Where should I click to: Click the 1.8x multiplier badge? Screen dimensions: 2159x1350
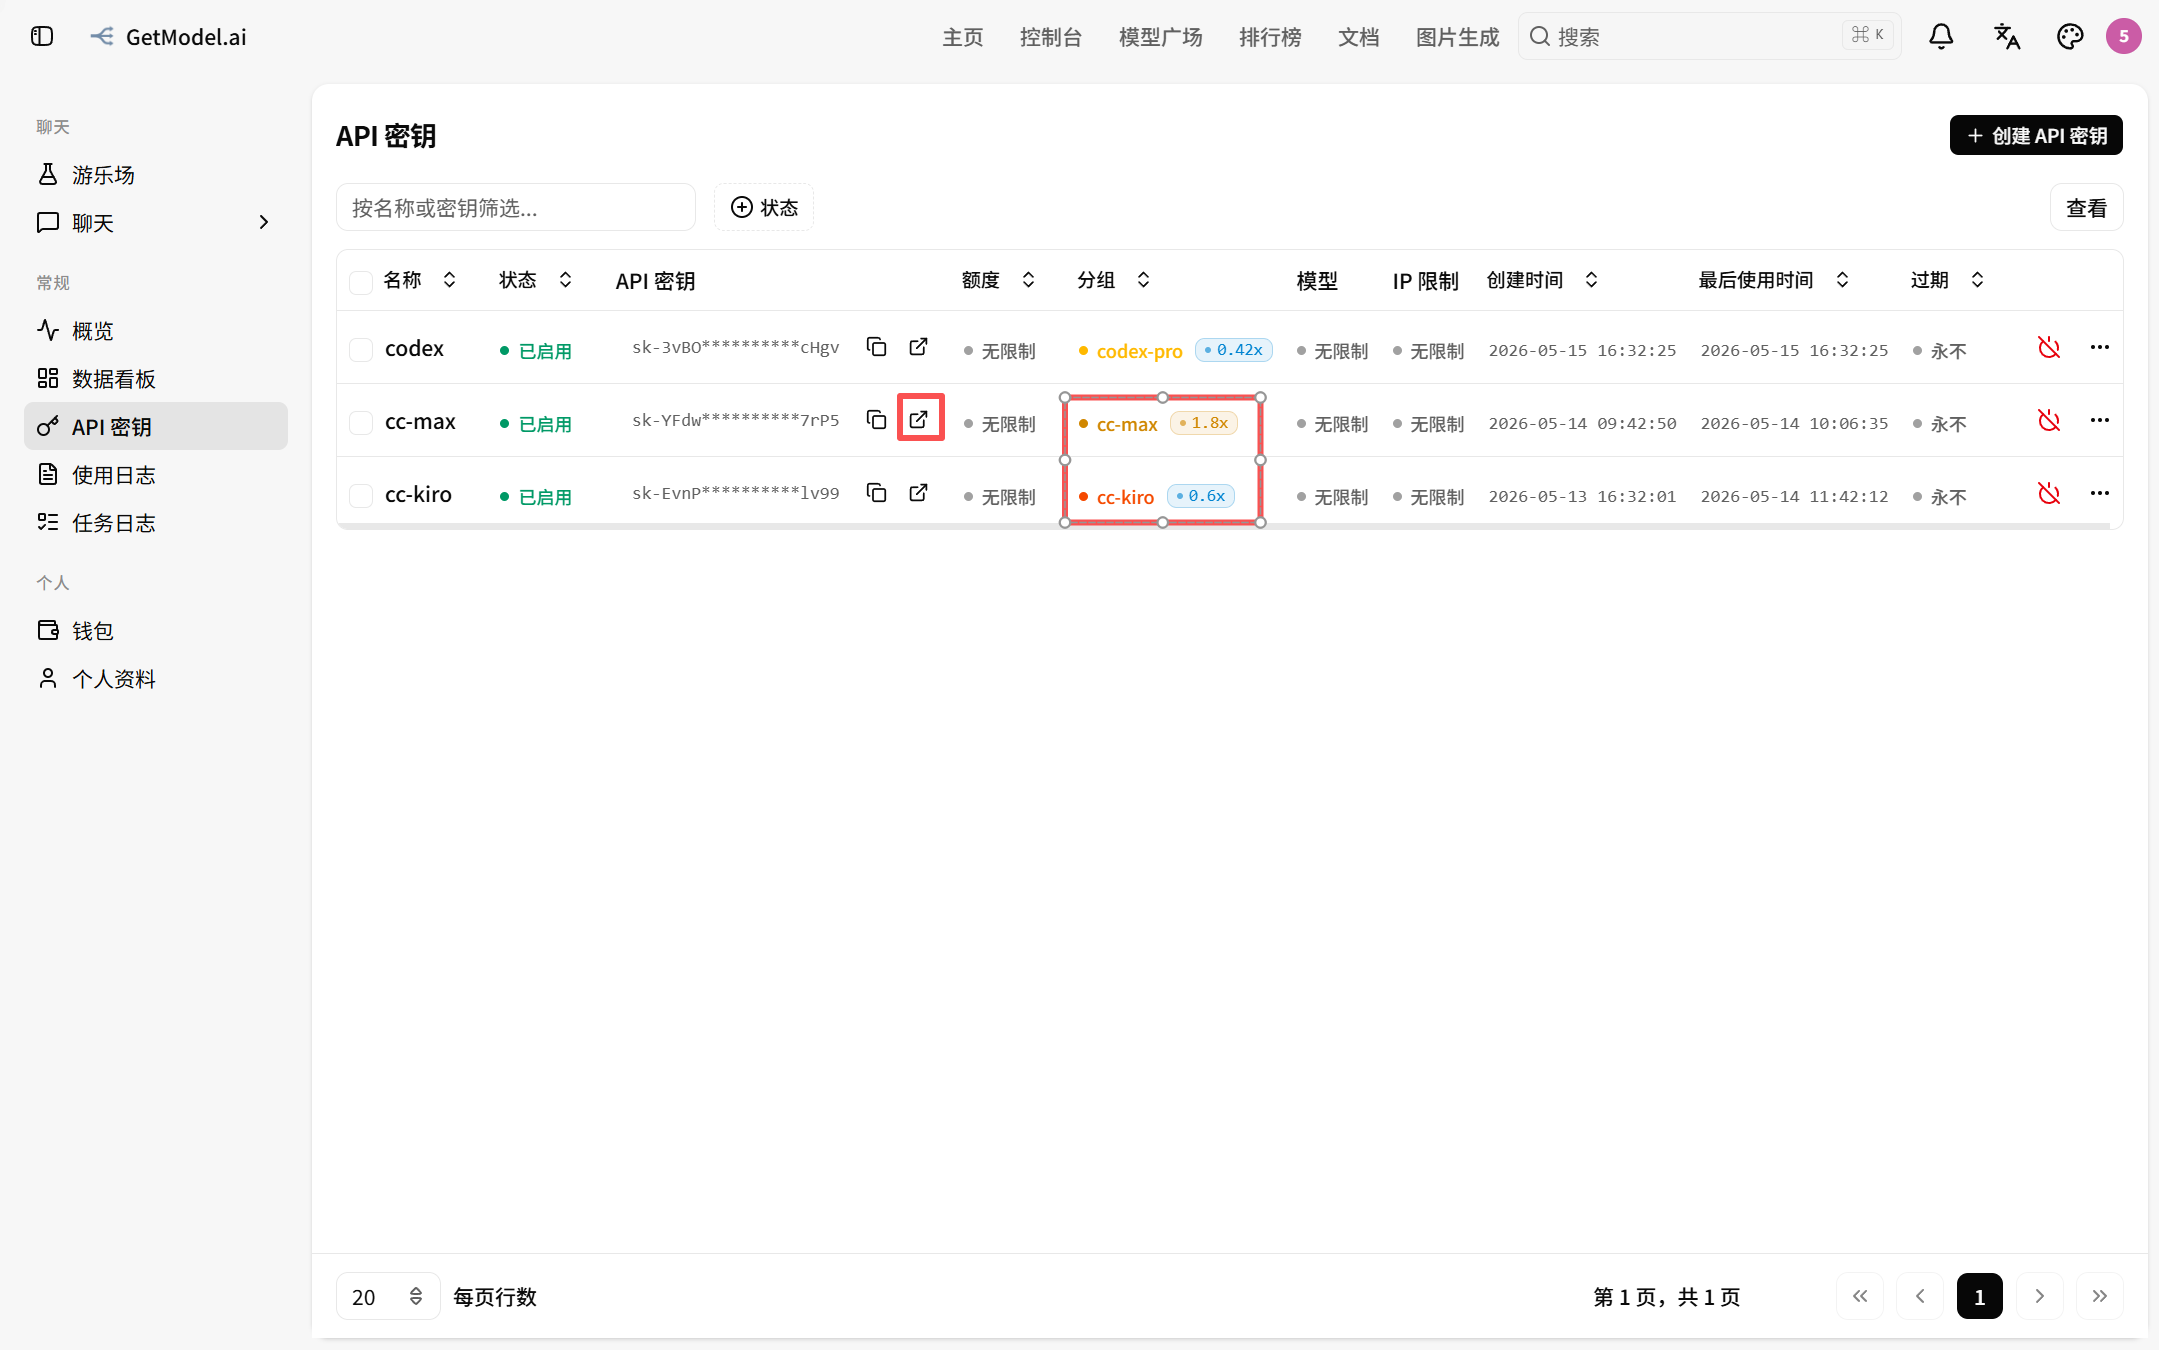1204,423
